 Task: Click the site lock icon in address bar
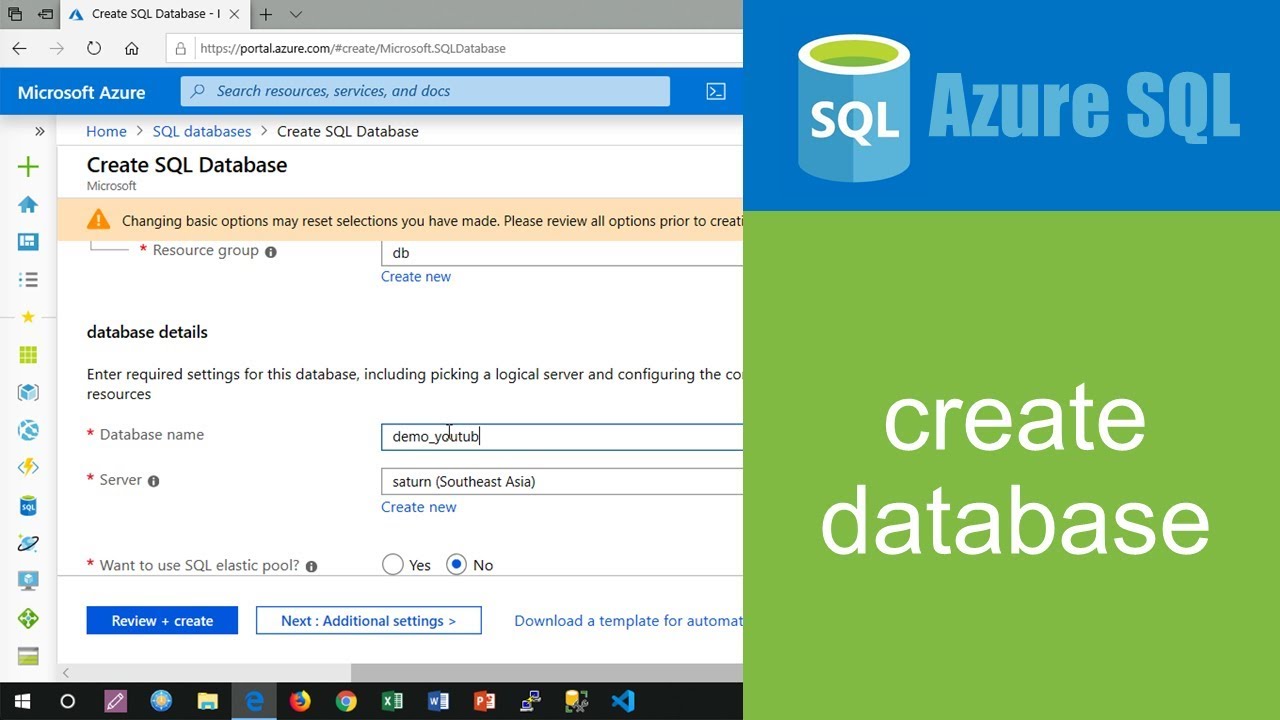(181, 48)
